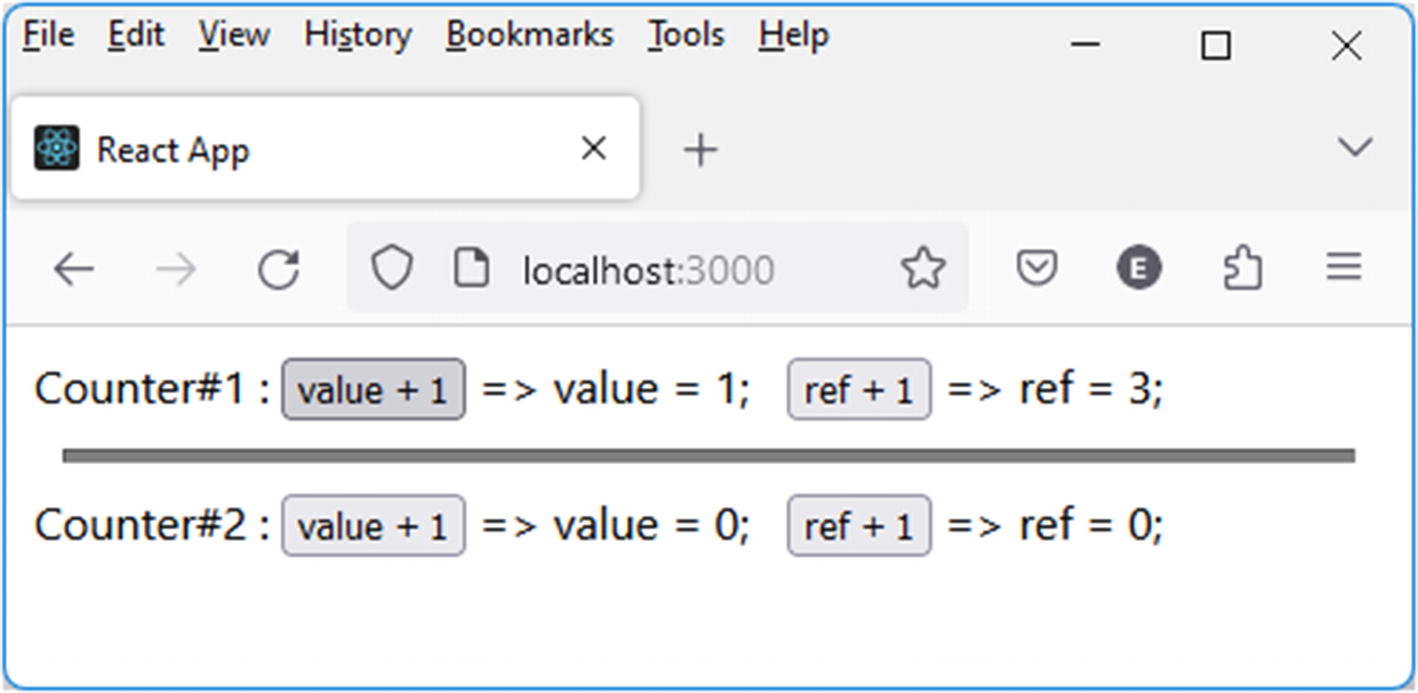
Task: Click the browser back arrow
Action: click(73, 269)
